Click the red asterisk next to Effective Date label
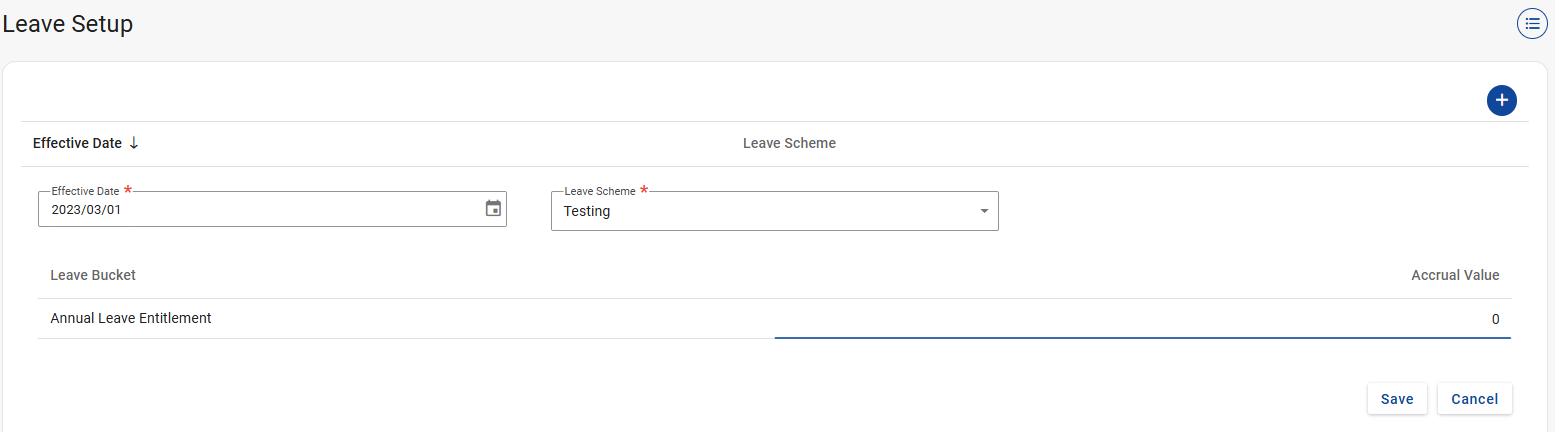The image size is (1555, 432). [128, 190]
